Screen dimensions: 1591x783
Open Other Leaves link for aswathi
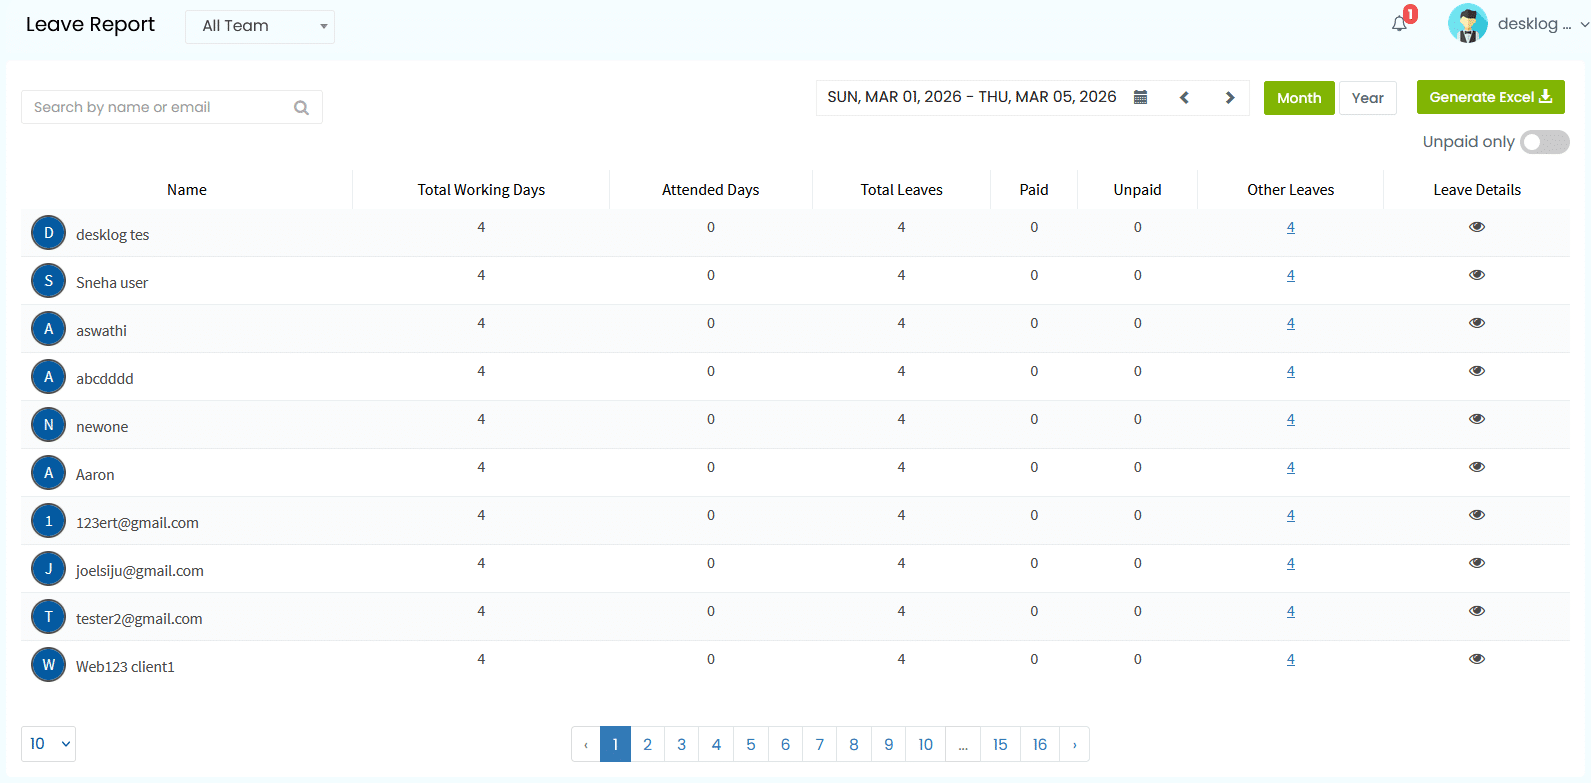click(1290, 323)
